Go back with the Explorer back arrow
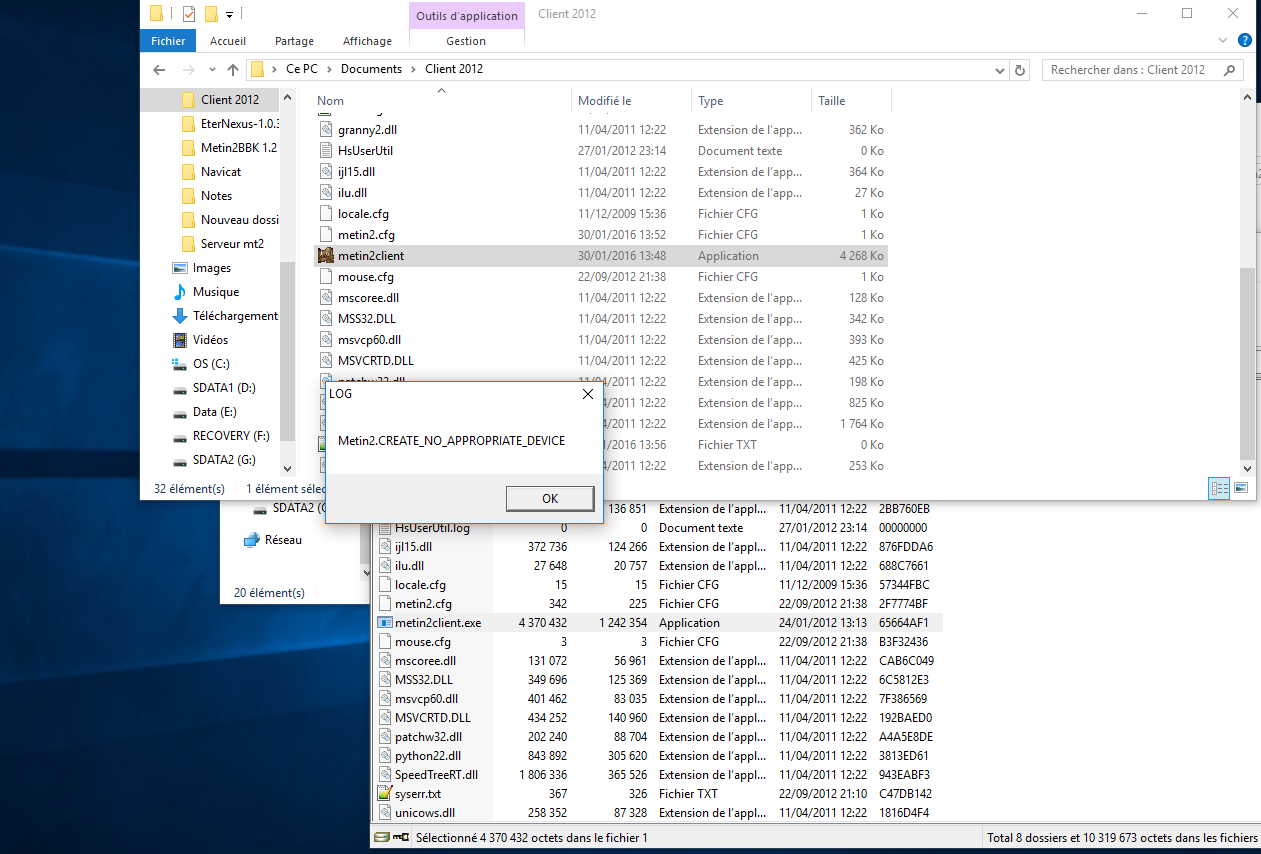This screenshot has height=854, width=1261. (x=159, y=70)
